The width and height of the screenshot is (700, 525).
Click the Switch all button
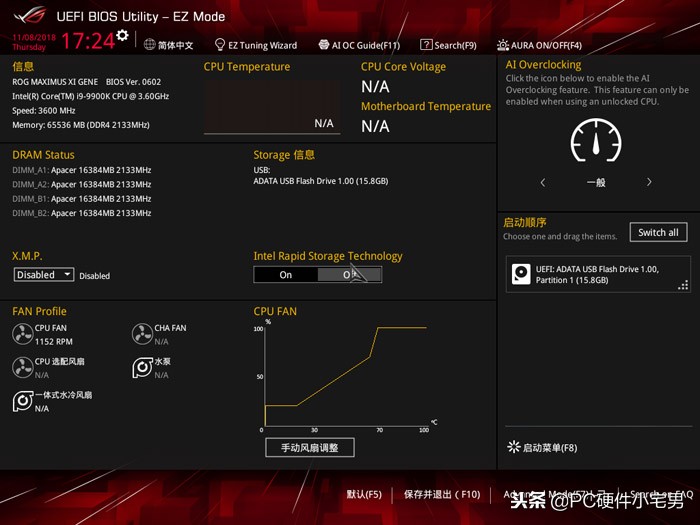click(x=658, y=232)
